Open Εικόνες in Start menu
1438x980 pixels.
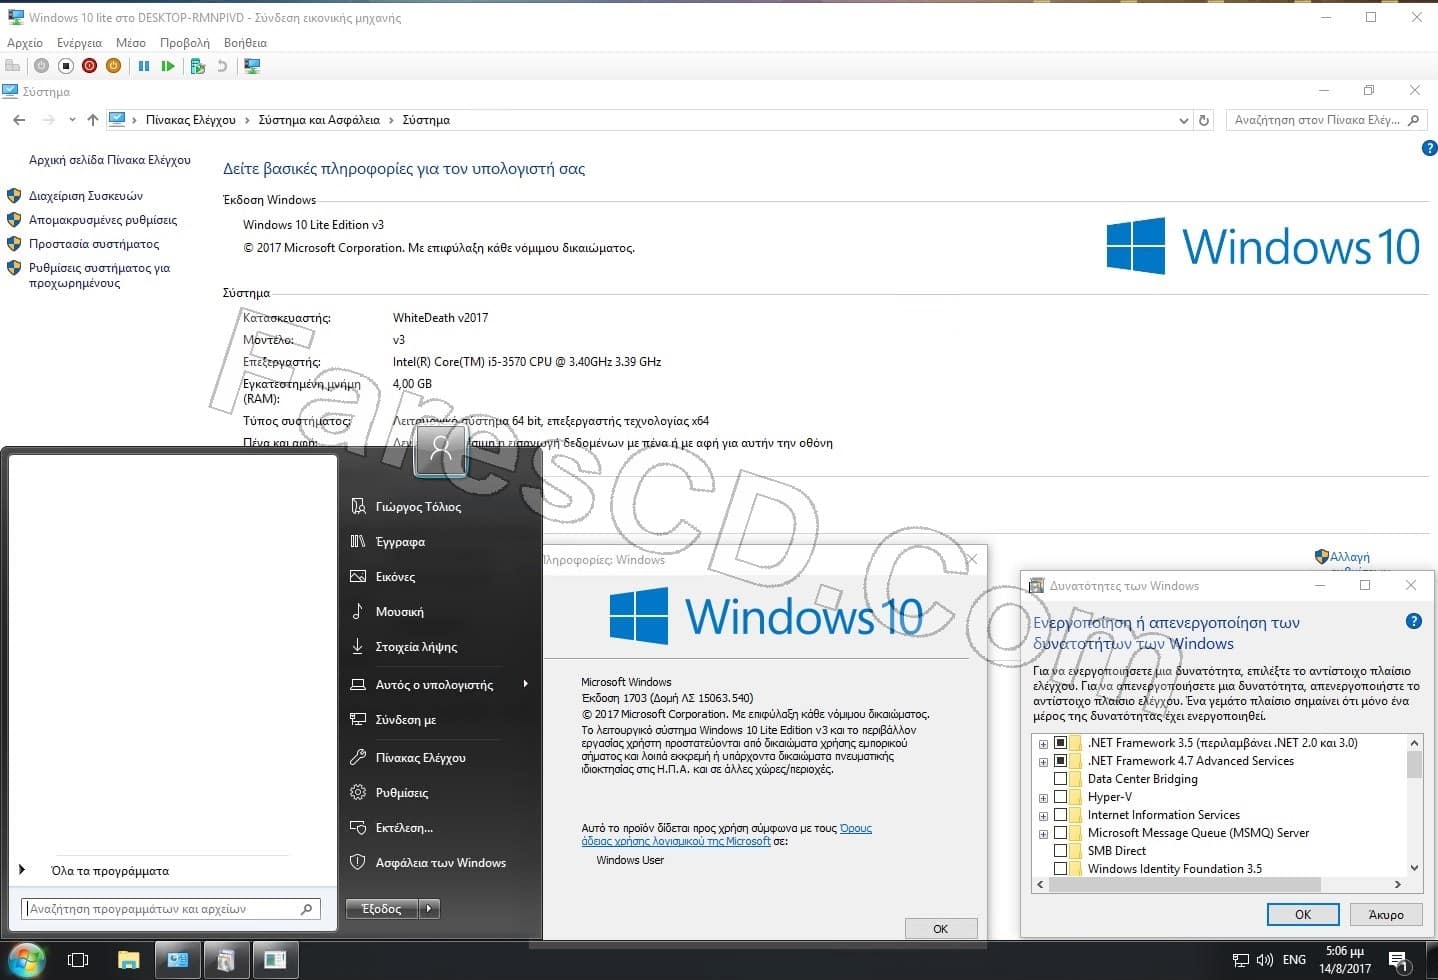coord(395,577)
